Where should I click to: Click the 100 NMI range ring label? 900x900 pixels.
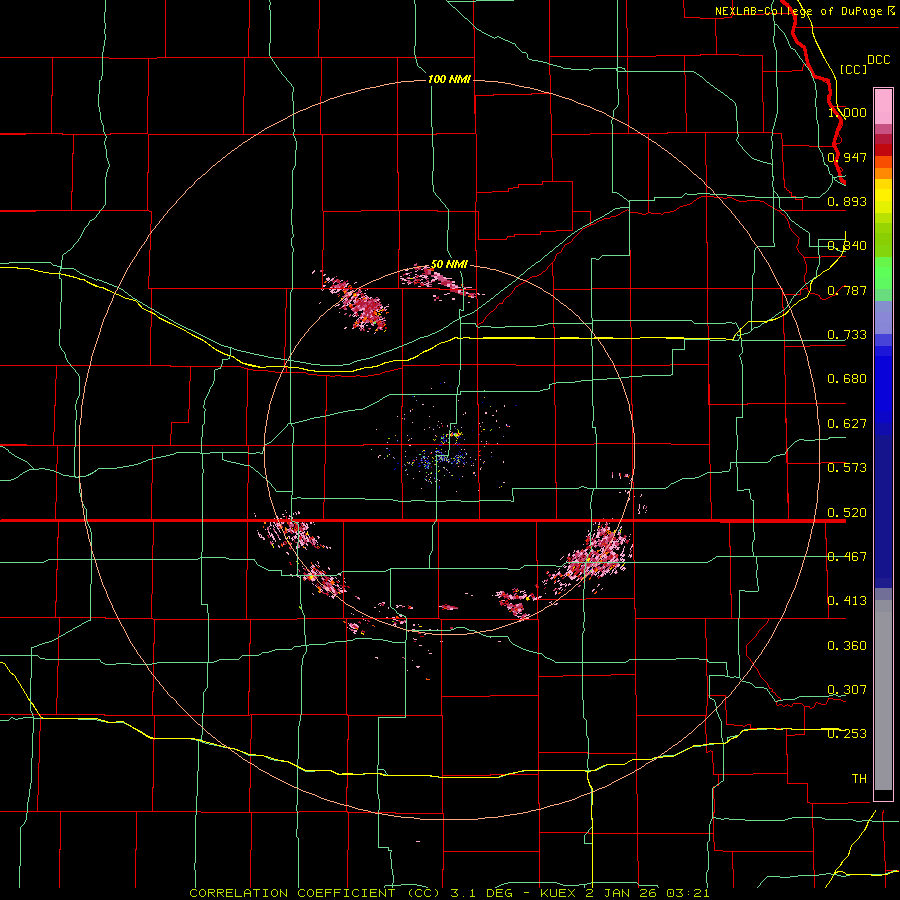pos(449,79)
